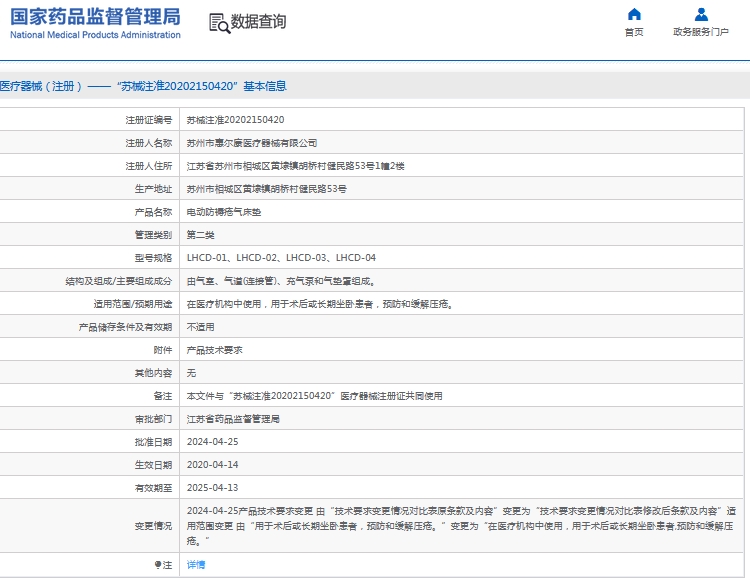Select other content value 无

tap(191, 373)
